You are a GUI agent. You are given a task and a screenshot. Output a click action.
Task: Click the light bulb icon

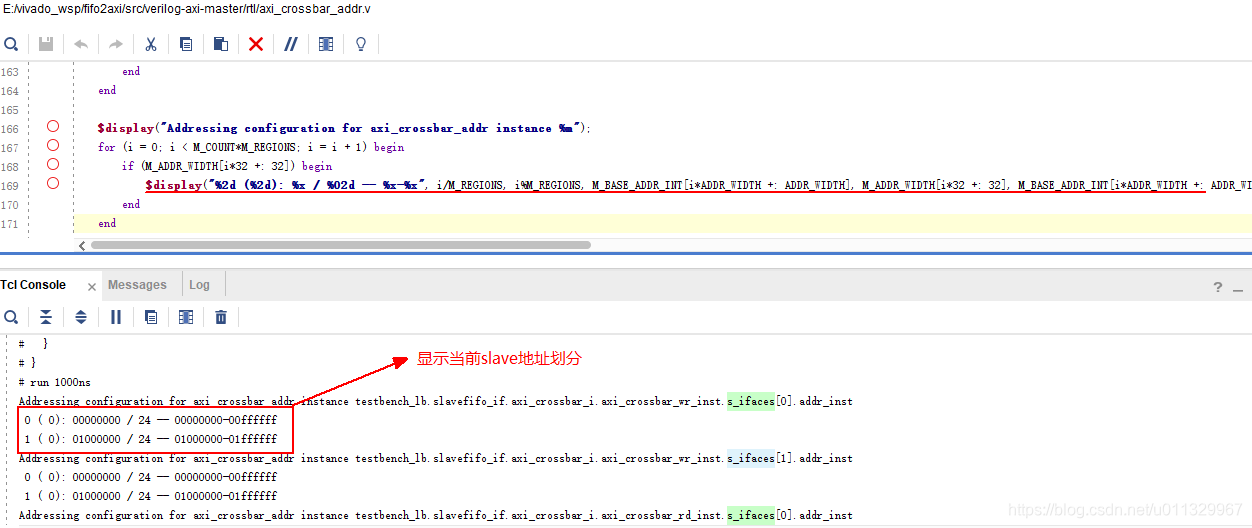pos(361,44)
